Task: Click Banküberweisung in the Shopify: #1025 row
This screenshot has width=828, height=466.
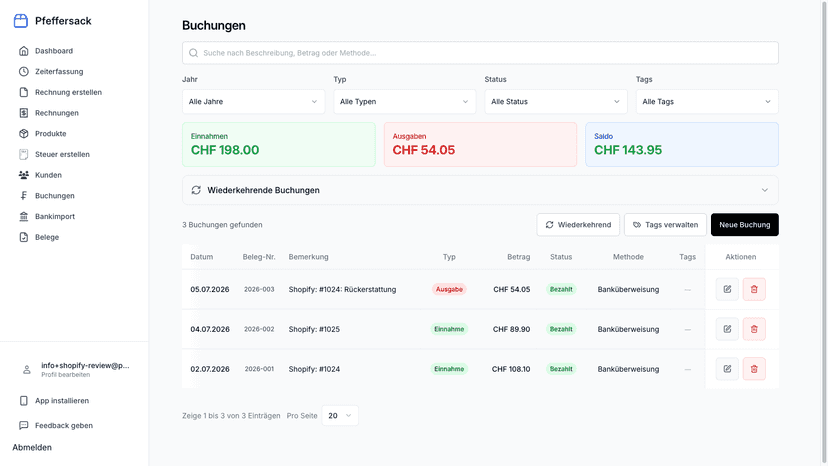Action: point(628,329)
